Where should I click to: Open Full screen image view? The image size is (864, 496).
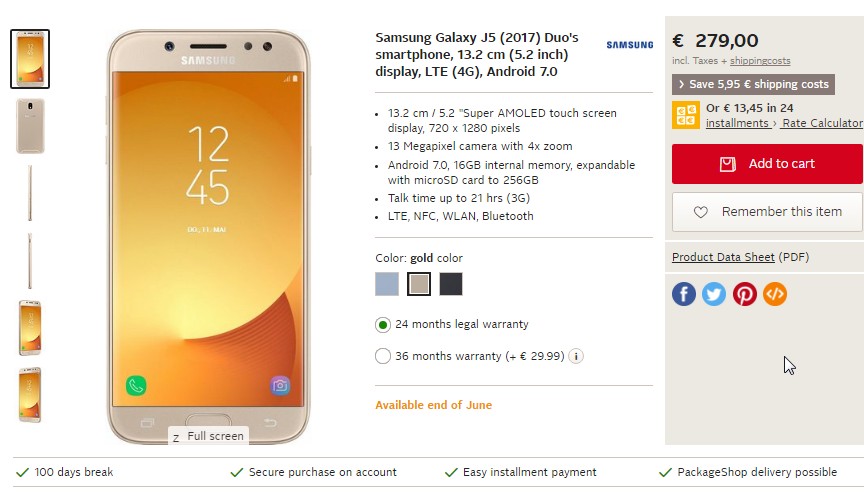tap(208, 436)
